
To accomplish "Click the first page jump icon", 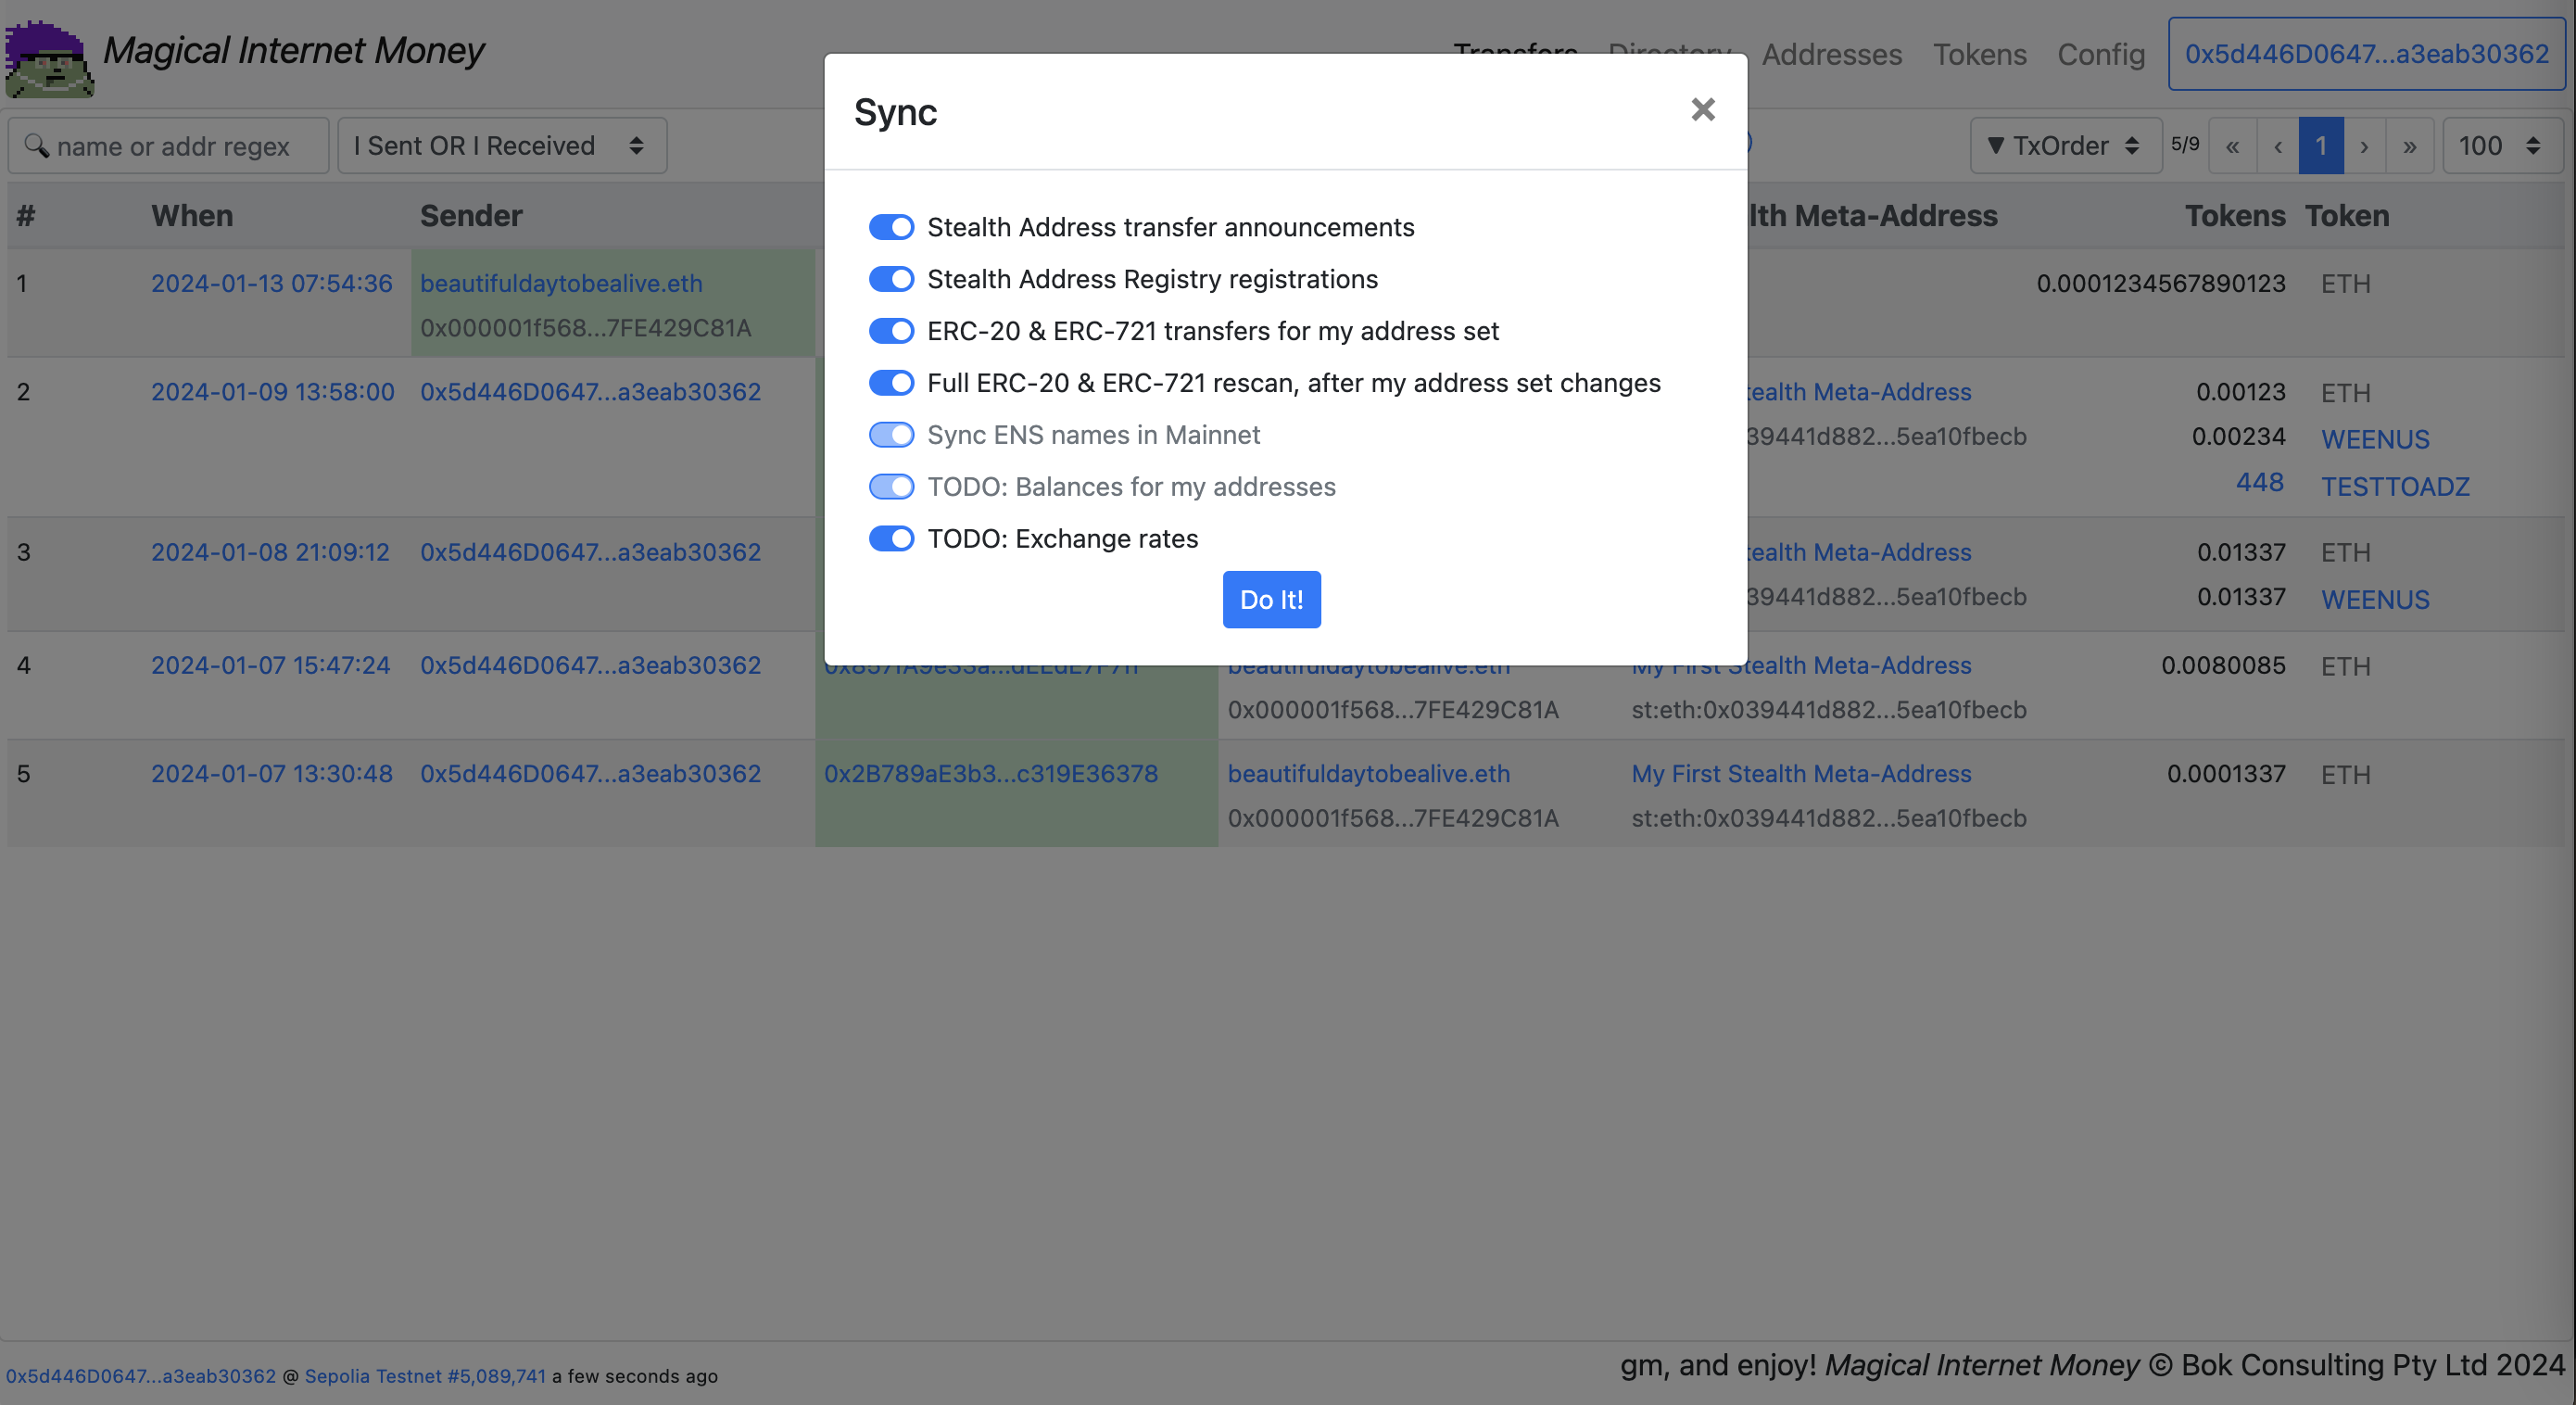I will (x=2233, y=146).
